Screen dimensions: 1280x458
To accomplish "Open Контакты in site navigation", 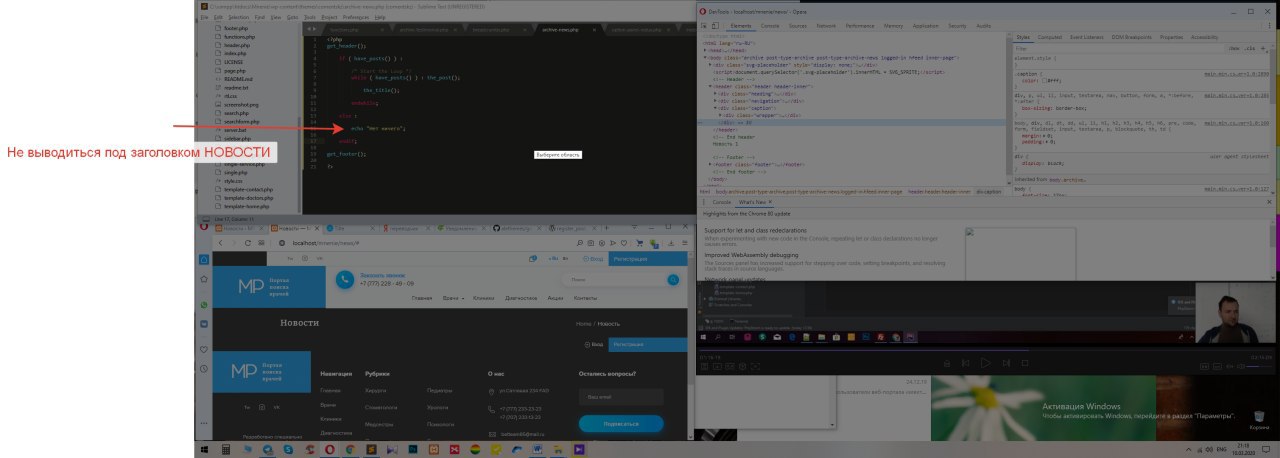I will pyautogui.click(x=585, y=298).
